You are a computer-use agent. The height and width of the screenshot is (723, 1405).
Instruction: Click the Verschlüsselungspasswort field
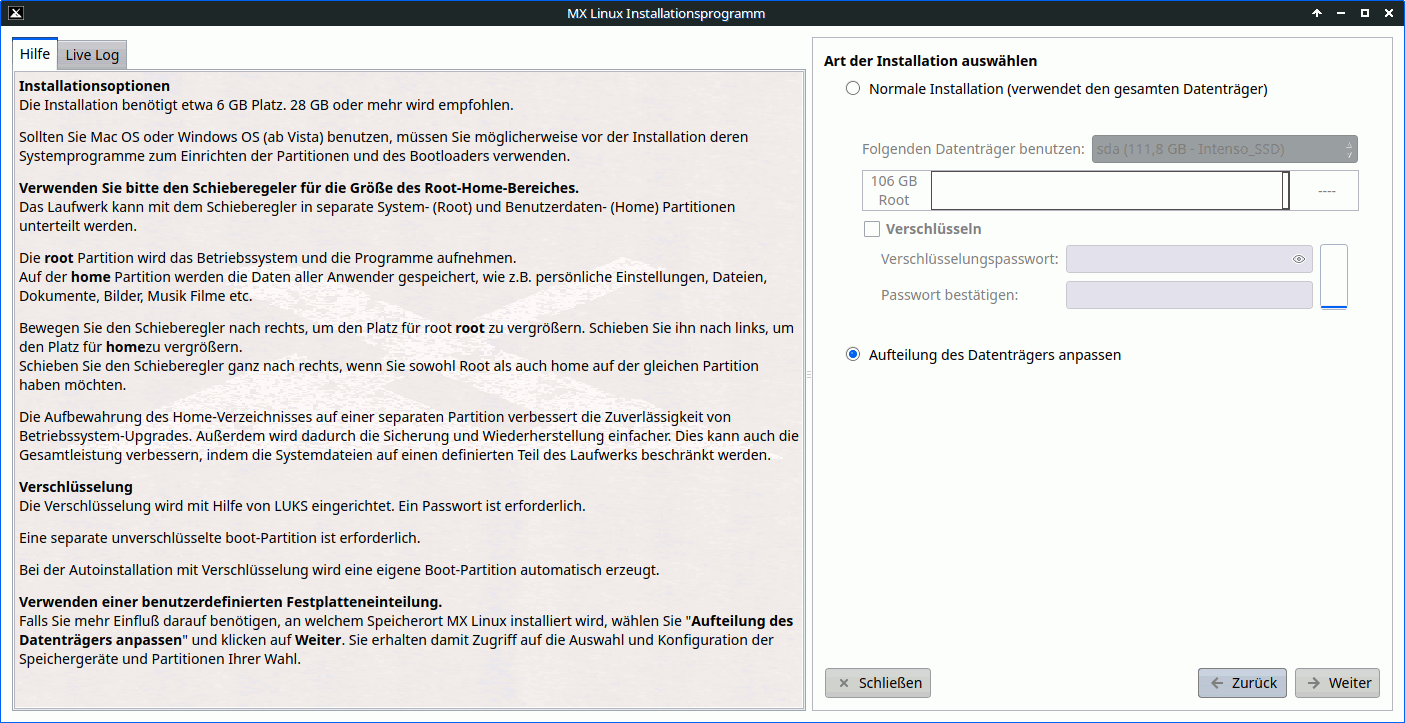pyautogui.click(x=1189, y=259)
